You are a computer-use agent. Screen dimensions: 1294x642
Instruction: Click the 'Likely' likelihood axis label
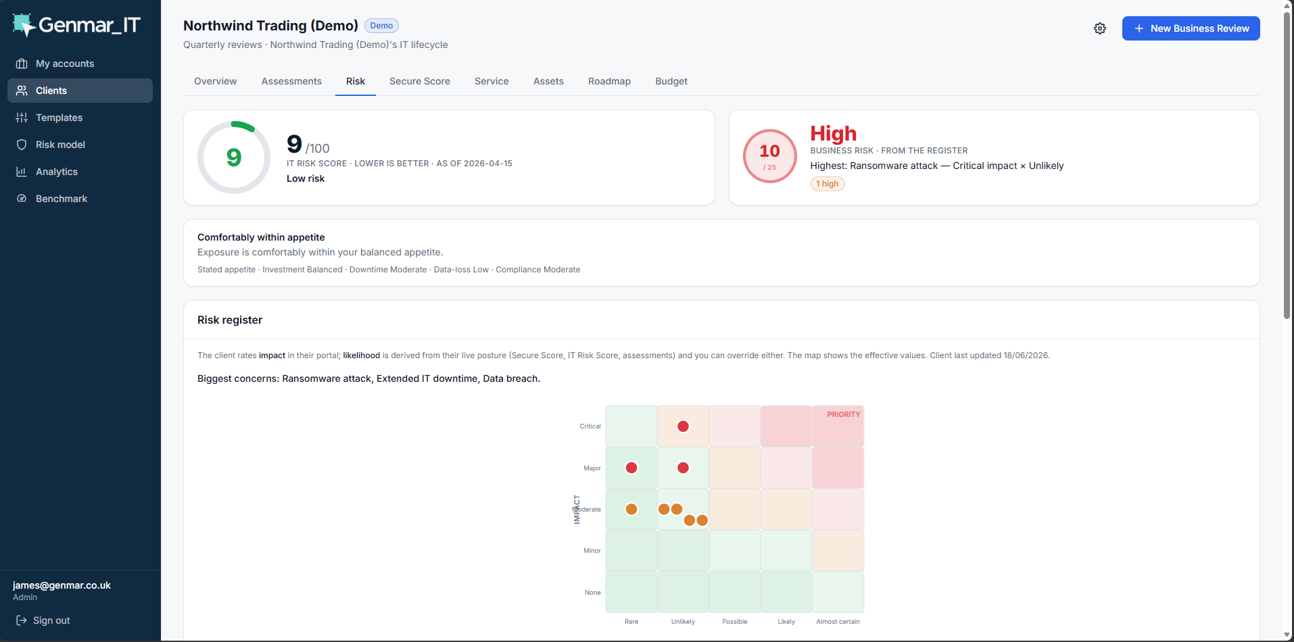coord(786,622)
